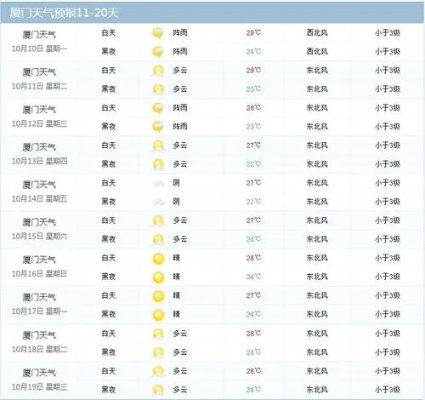Screen dimensions: 425x400
Task: Select the date 10月19日 星期三
Action: [x=39, y=387]
